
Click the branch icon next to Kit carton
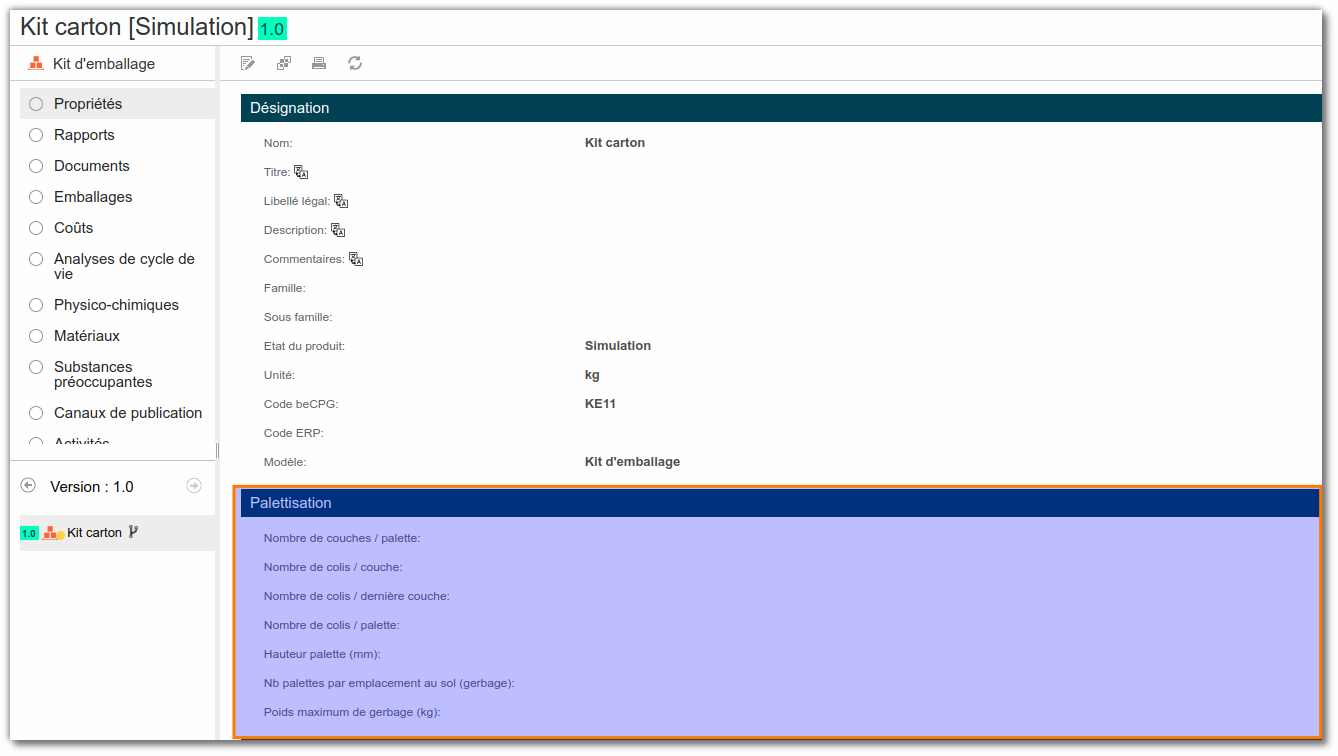pyautogui.click(x=133, y=532)
